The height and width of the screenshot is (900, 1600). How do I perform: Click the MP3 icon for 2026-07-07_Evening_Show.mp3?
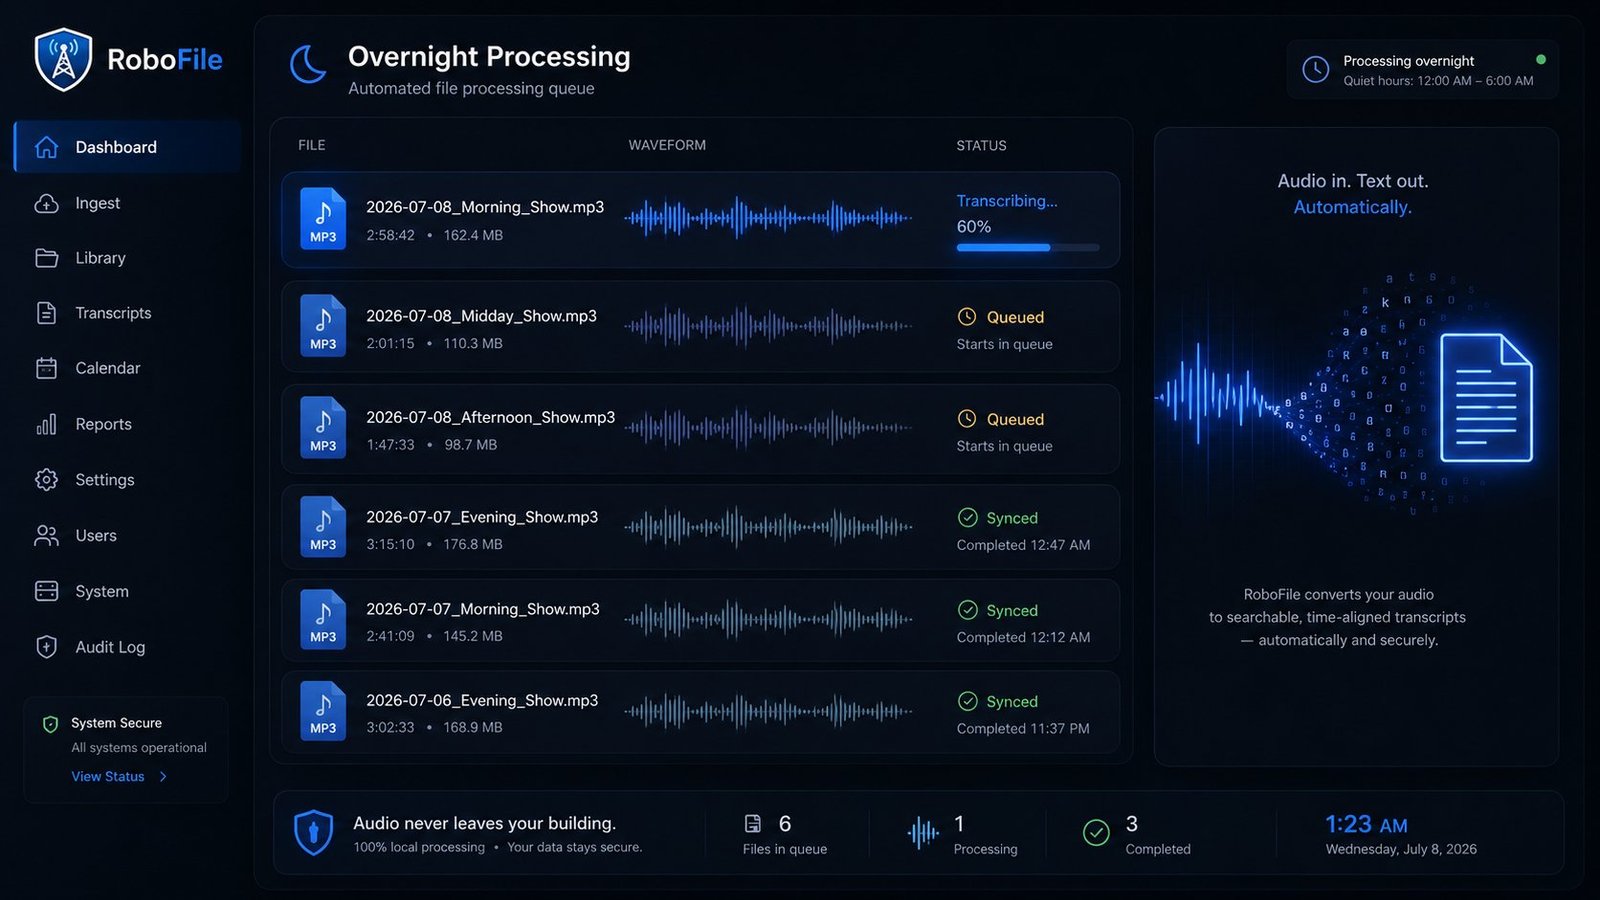point(323,527)
